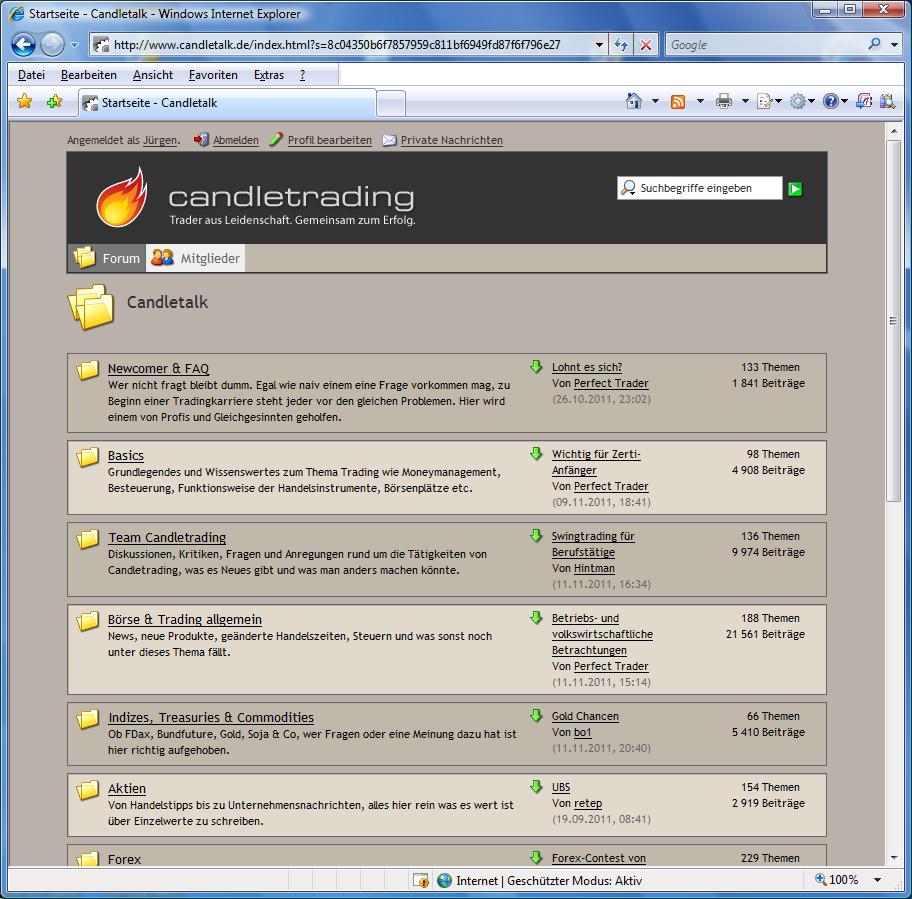Click the browser Forward arrow button

(52, 45)
